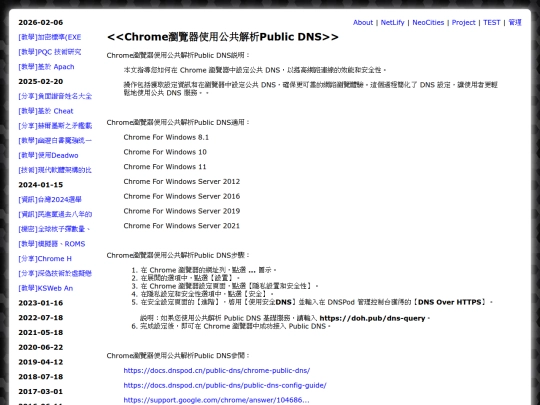540x405 pixels.
Task: Open sidebar article '[分享]Chrome H'
Action: (x=45, y=258)
